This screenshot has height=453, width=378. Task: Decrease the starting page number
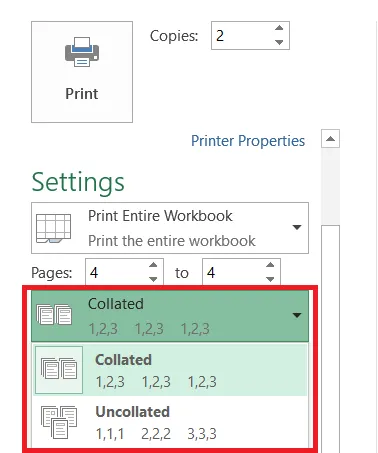153,279
